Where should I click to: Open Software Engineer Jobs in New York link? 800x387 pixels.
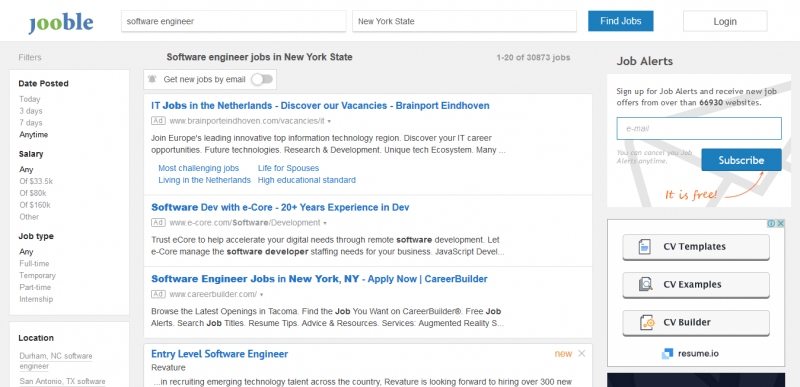pyautogui.click(x=319, y=279)
